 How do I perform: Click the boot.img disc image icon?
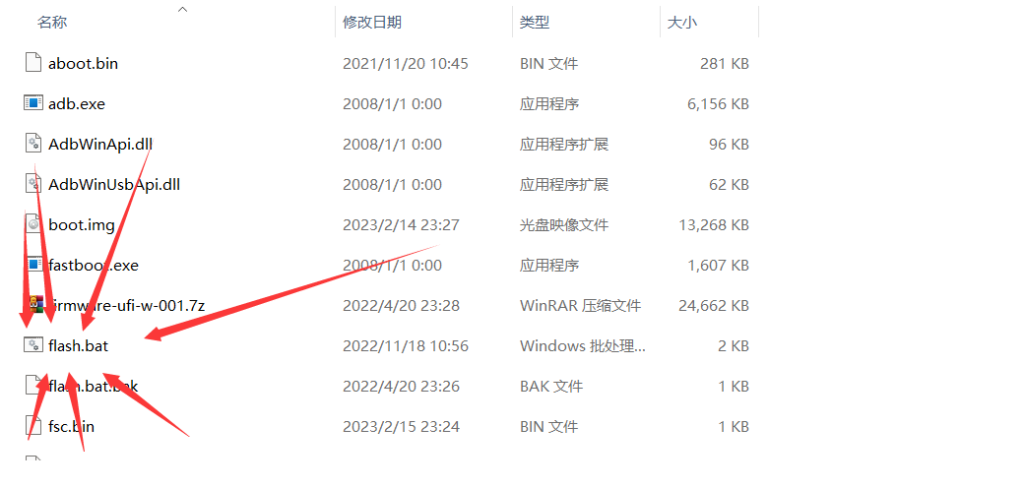[x=33, y=224]
